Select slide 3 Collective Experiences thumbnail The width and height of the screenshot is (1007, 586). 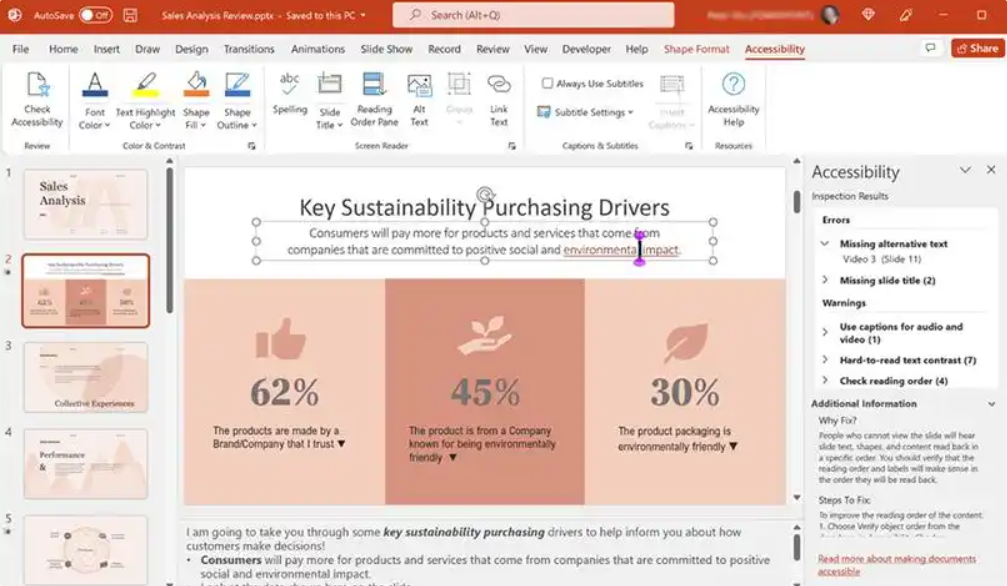pos(85,377)
